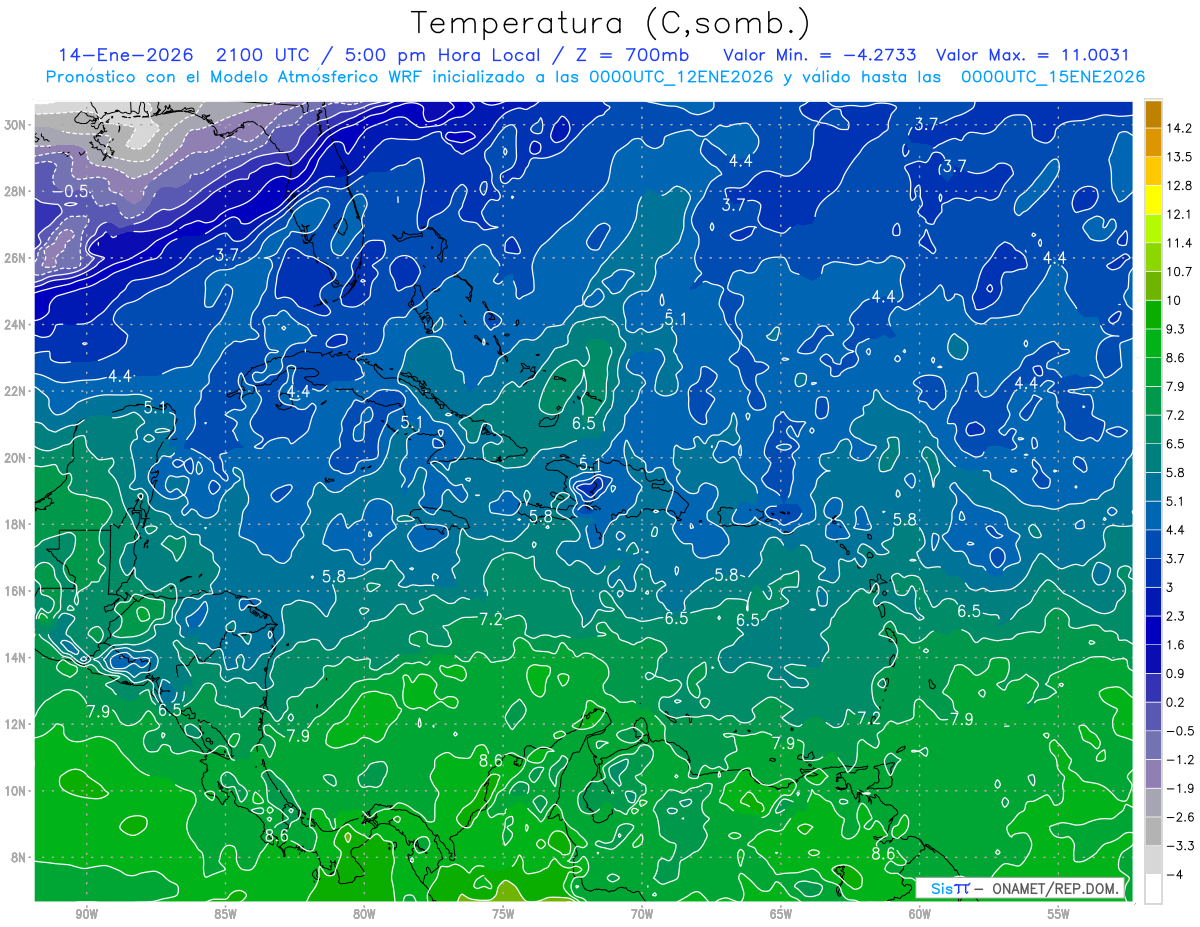Screen dimensions: 1200x927
Task: Click the "Valor Max. = 11.0031" text
Action: pyautogui.click(x=1033, y=55)
